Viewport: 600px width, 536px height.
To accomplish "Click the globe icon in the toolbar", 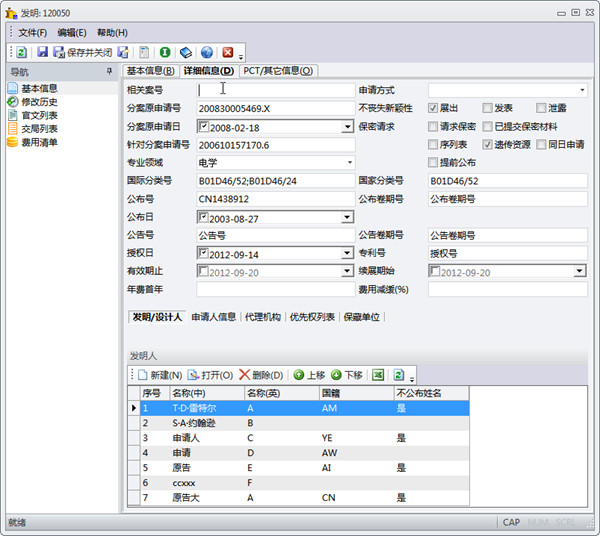I will 207,52.
